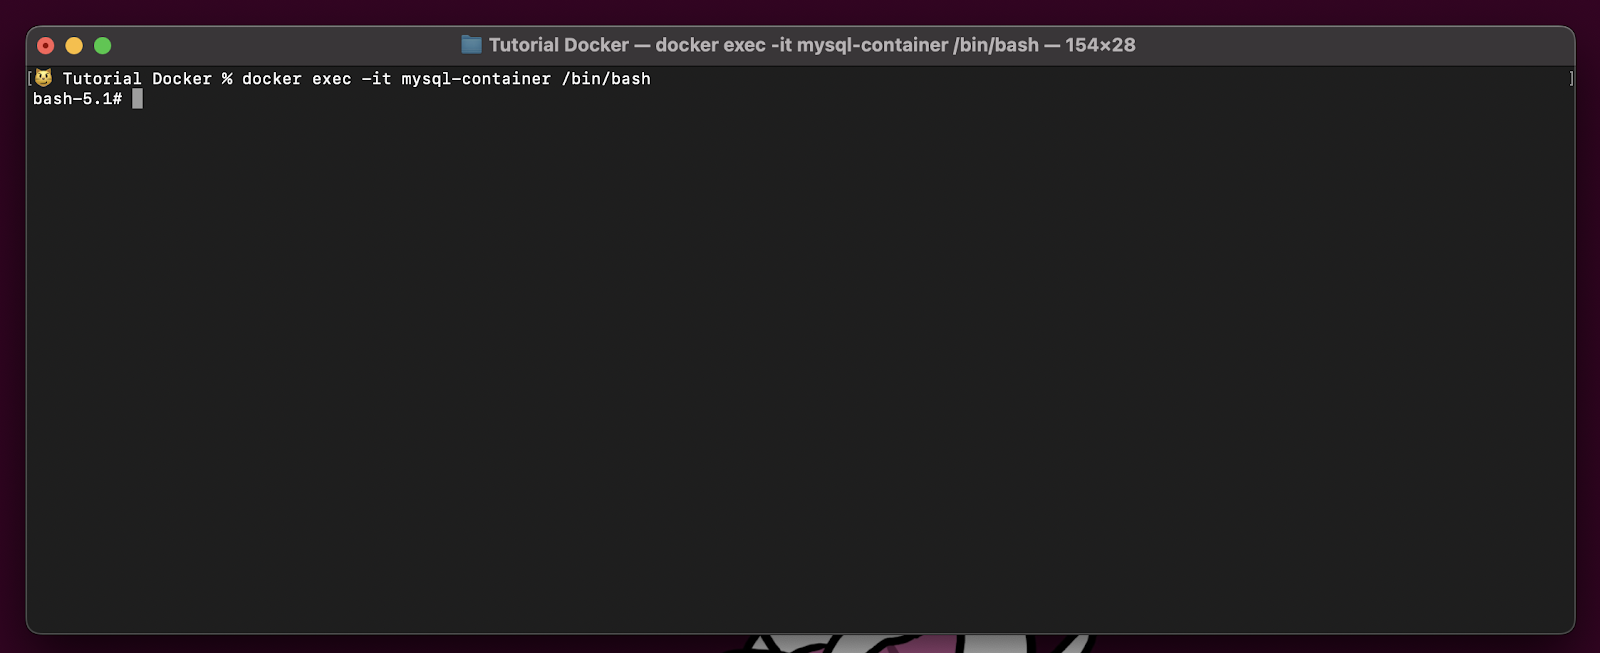Click the empty terminal area to focus
The image size is (1600, 653).
pyautogui.click(x=800, y=370)
